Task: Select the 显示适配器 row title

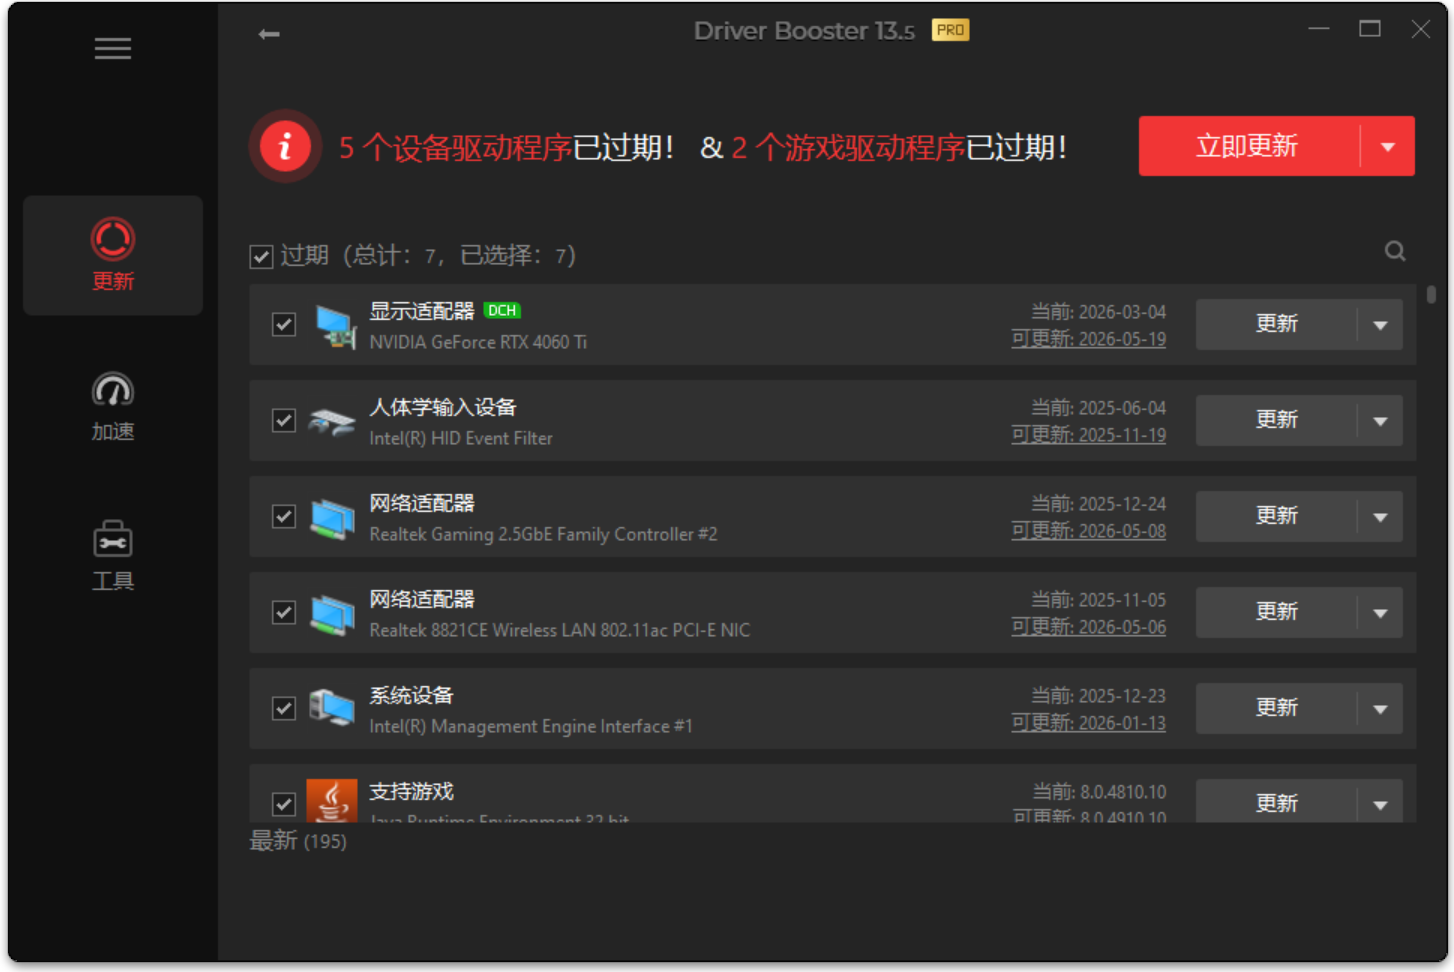Action: pos(422,311)
